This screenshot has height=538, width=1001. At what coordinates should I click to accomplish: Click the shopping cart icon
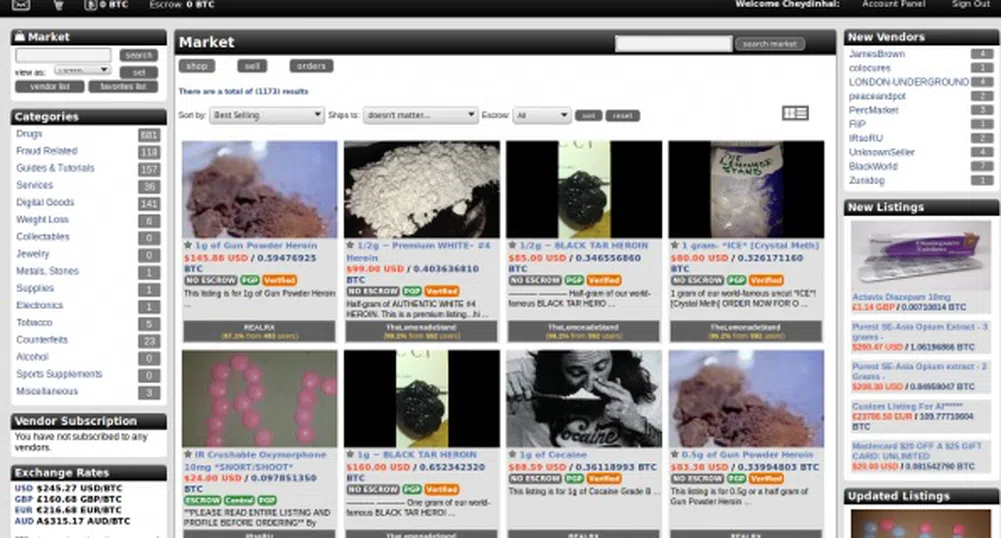point(59,5)
